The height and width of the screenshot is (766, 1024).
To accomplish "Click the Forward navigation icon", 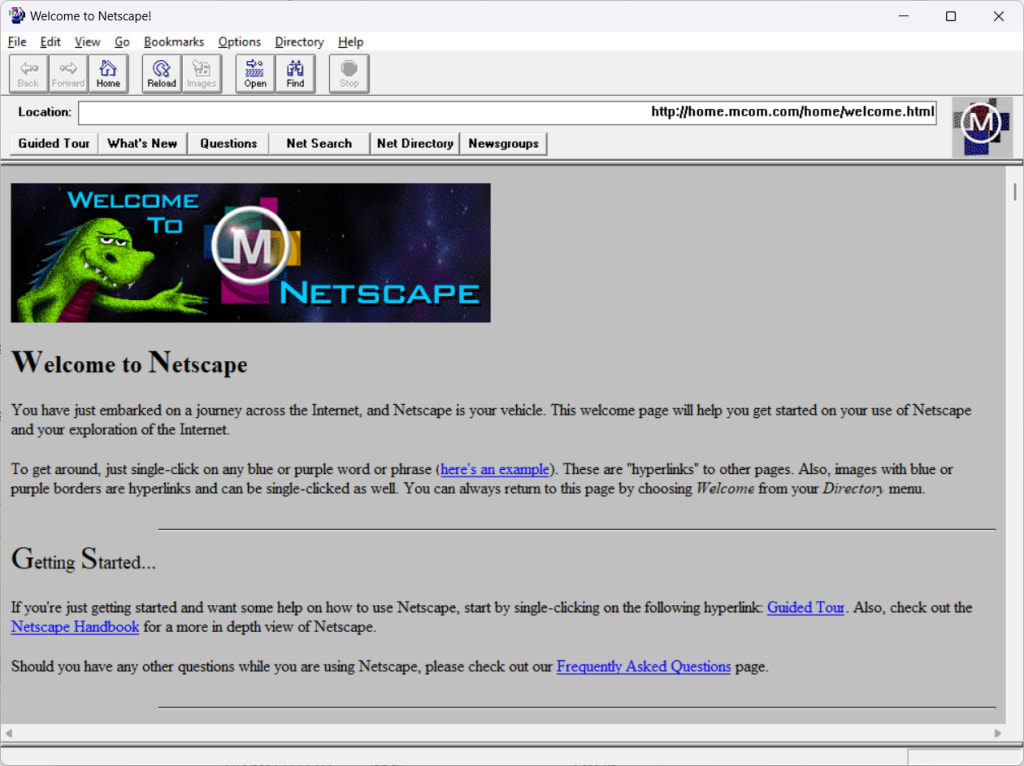I will [x=67, y=73].
